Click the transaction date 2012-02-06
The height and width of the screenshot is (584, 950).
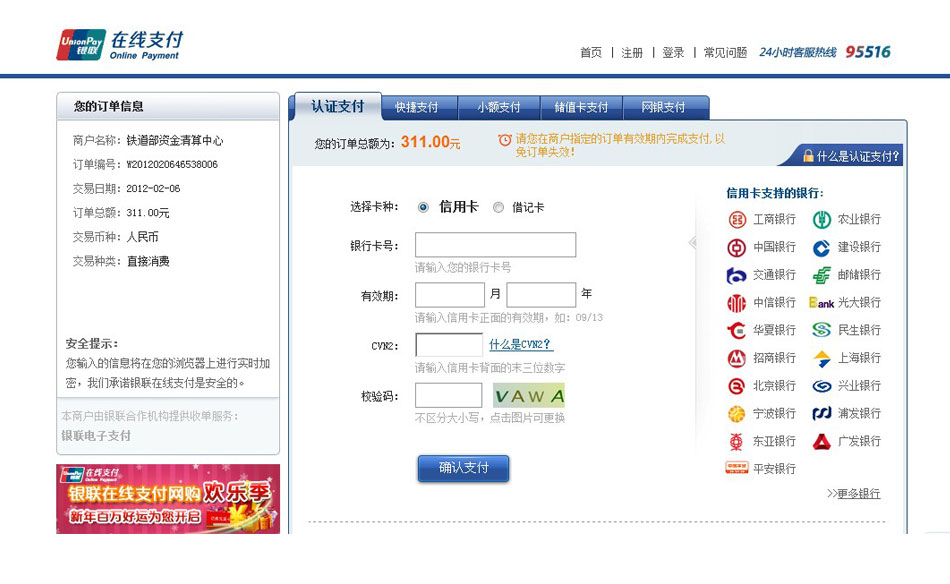click(x=153, y=189)
